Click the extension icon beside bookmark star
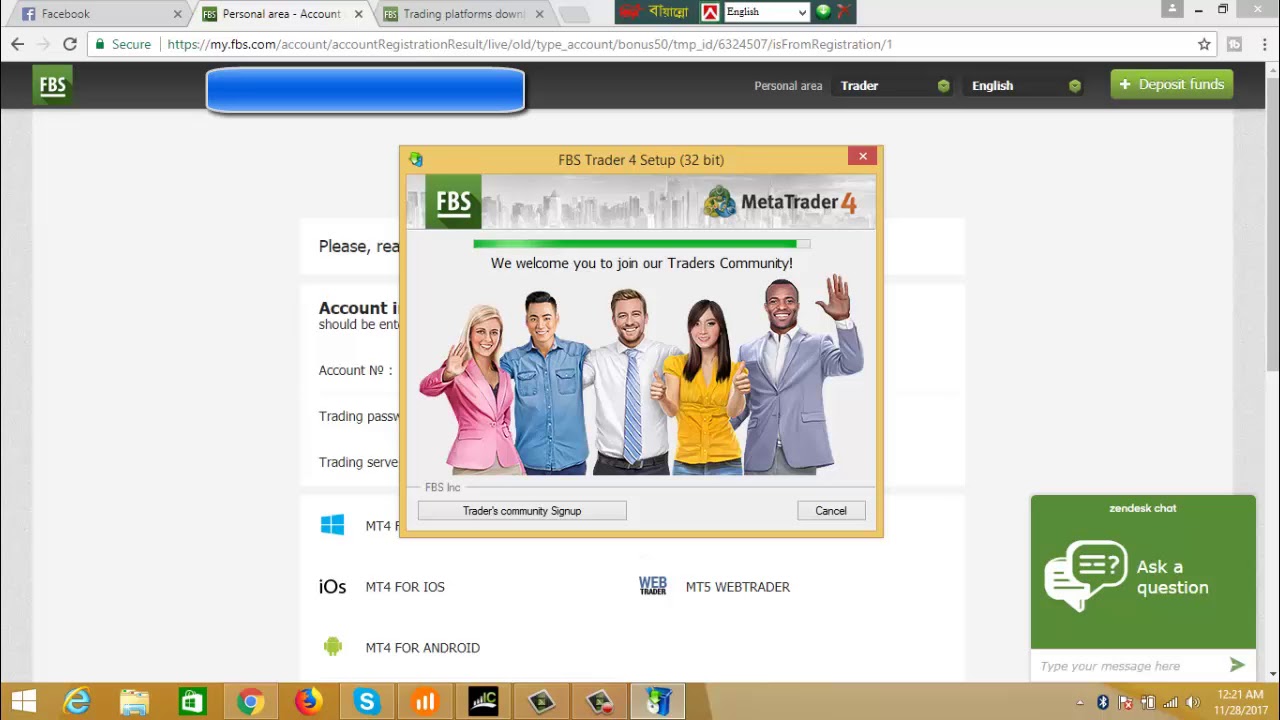 point(1235,44)
